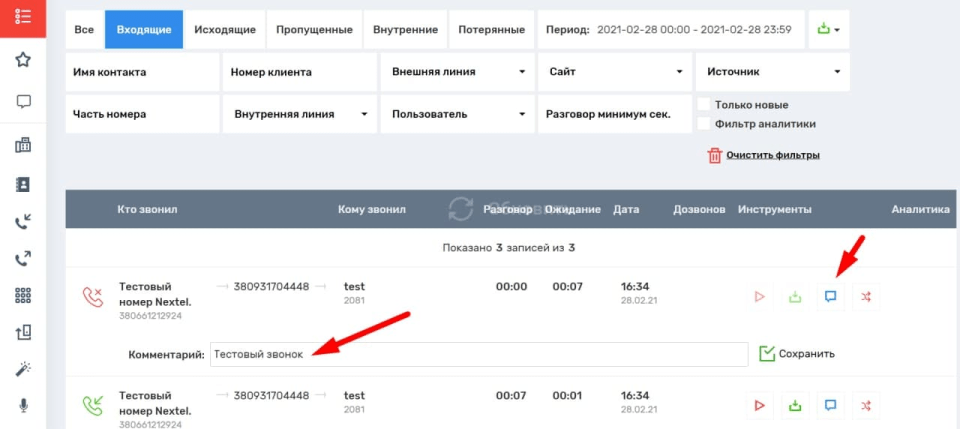Expand the 'Пользователь' dropdown
Image resolution: width=960 pixels, height=429 pixels.
coord(455,114)
